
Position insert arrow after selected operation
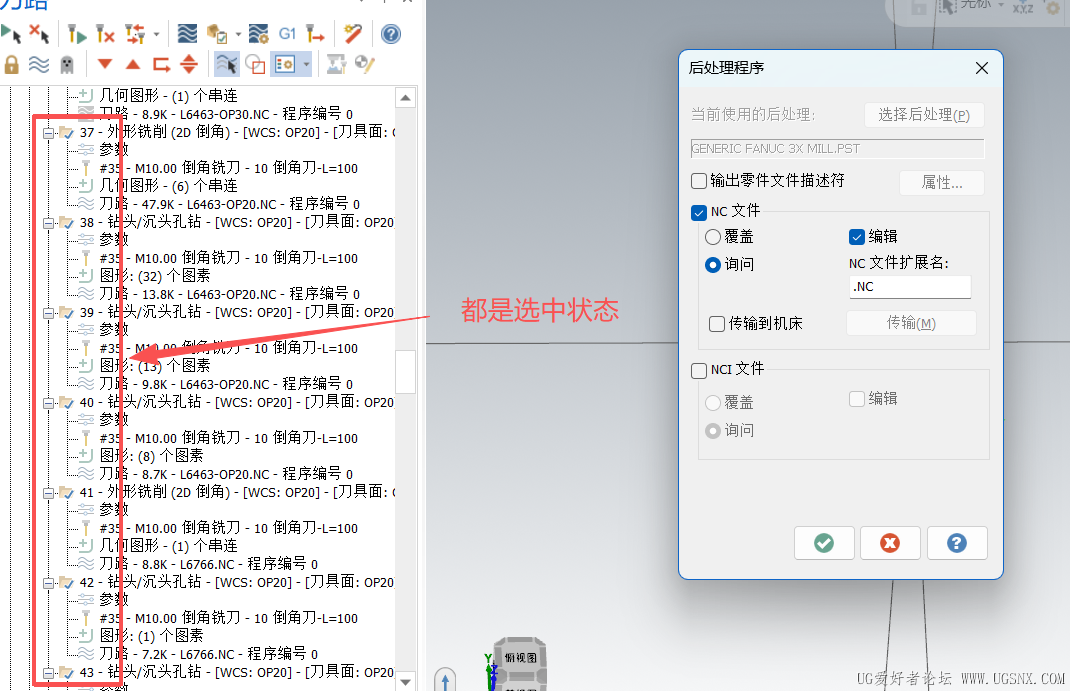click(x=161, y=65)
